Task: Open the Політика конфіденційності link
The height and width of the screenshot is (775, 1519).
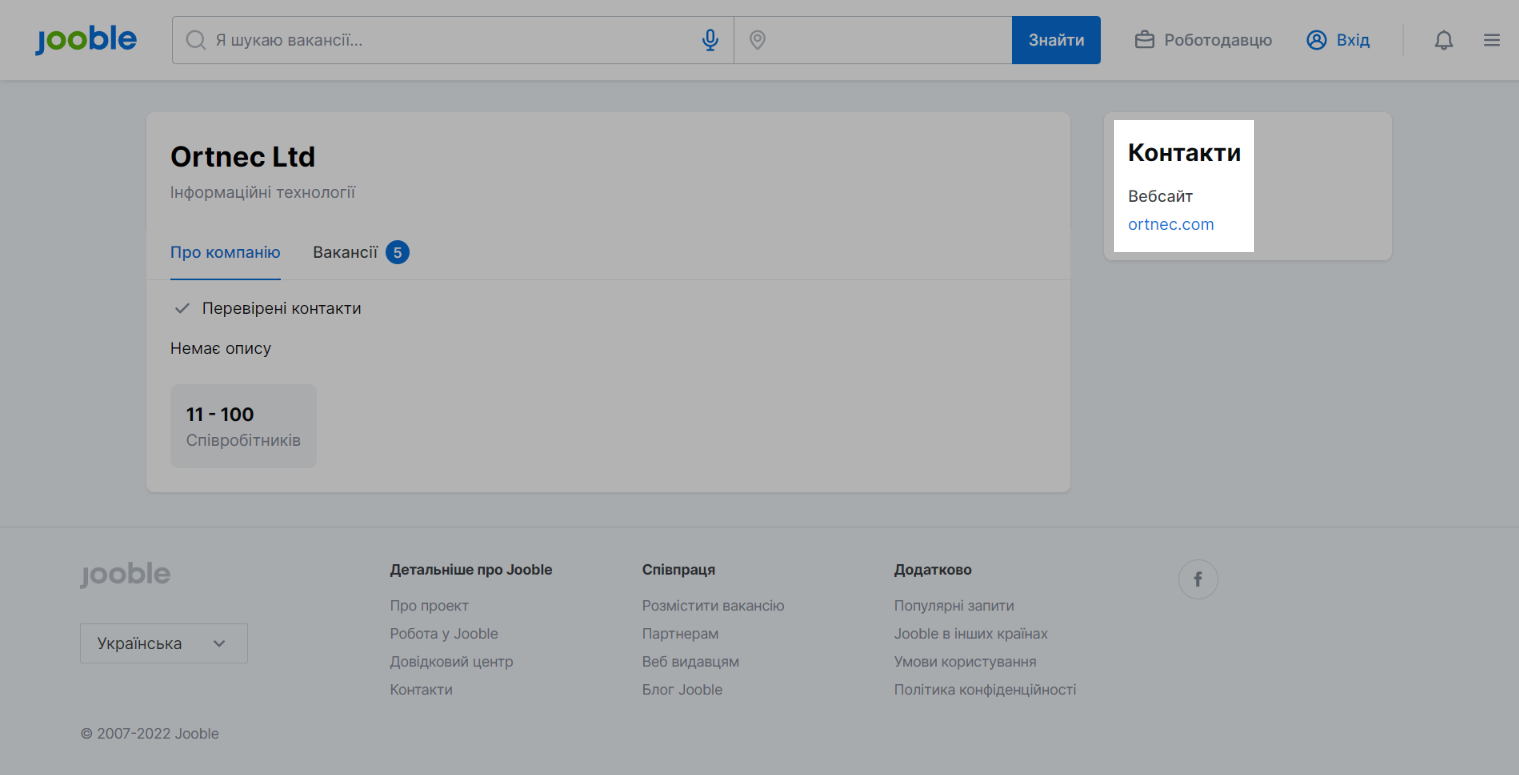Action: (x=985, y=690)
